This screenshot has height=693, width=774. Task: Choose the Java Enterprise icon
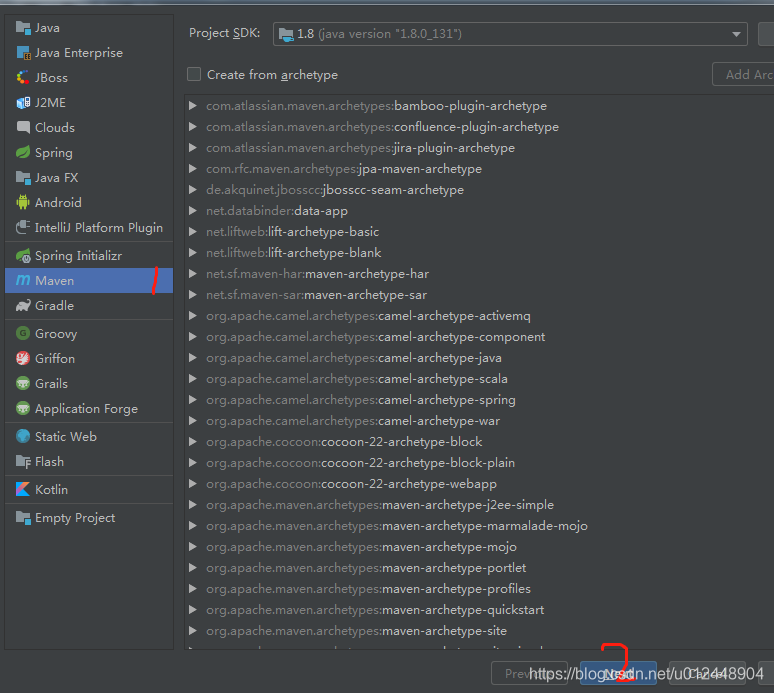point(23,53)
